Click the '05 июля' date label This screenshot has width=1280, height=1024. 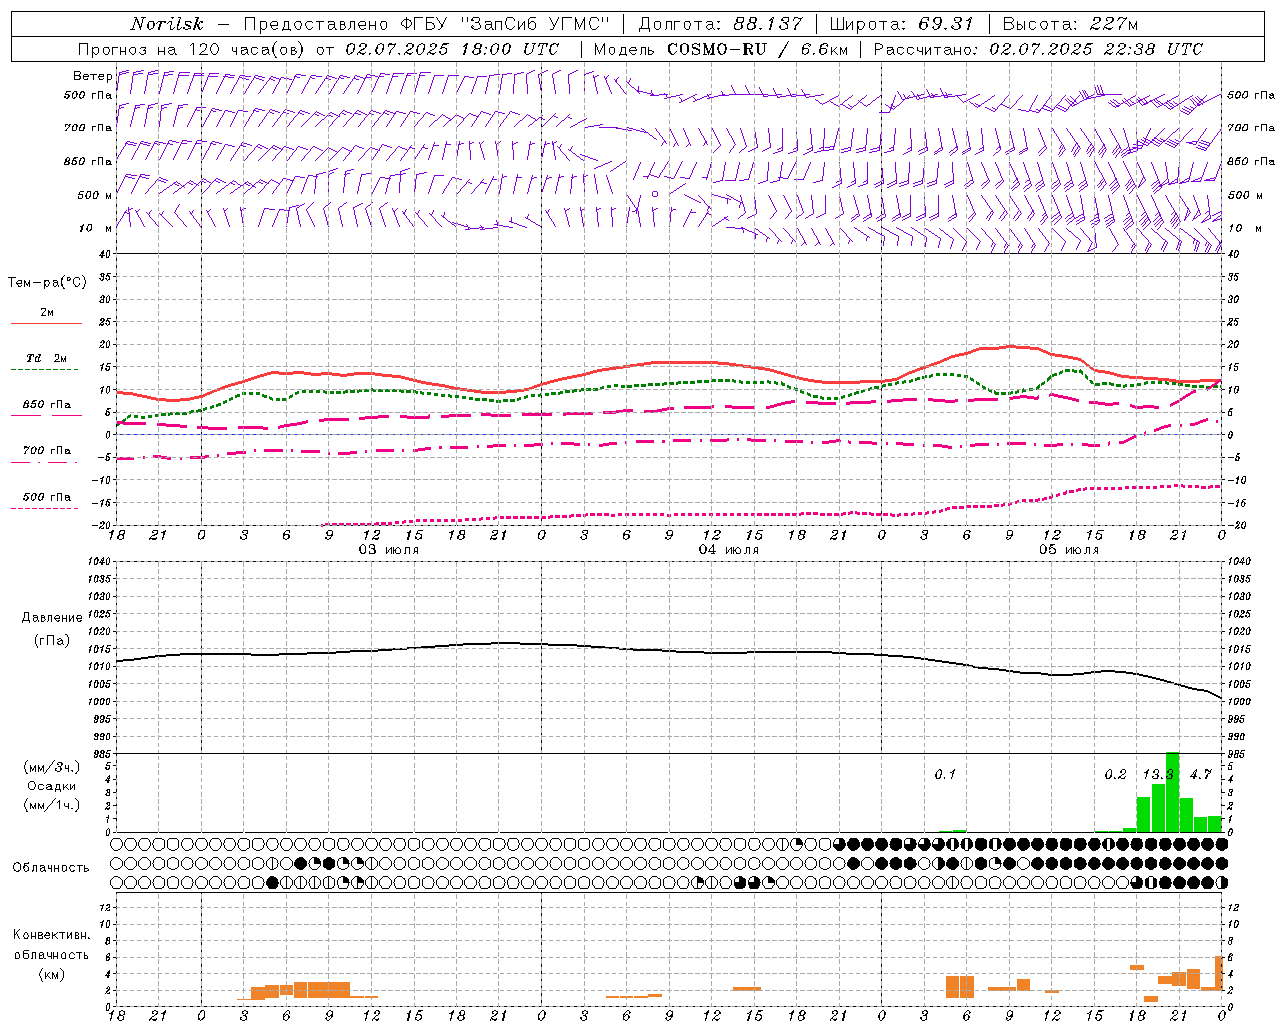tap(1068, 550)
